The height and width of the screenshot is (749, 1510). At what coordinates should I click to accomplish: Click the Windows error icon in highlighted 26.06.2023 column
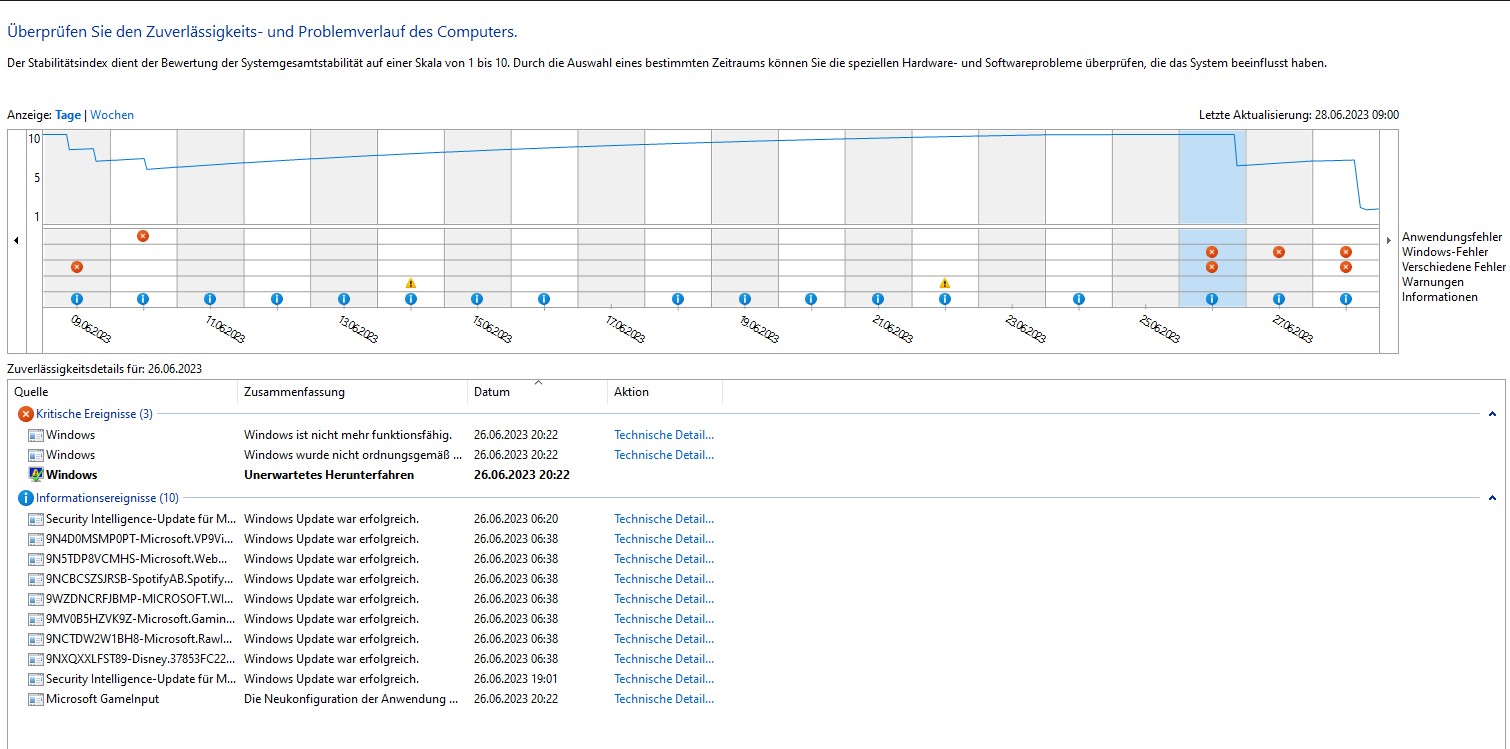pyautogui.click(x=1212, y=252)
